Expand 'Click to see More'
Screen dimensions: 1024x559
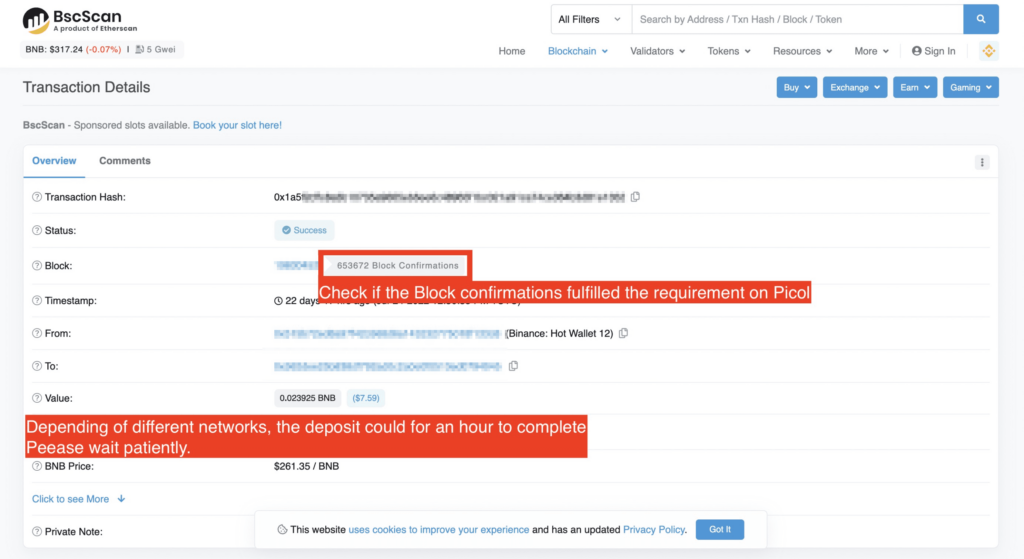click(x=78, y=499)
